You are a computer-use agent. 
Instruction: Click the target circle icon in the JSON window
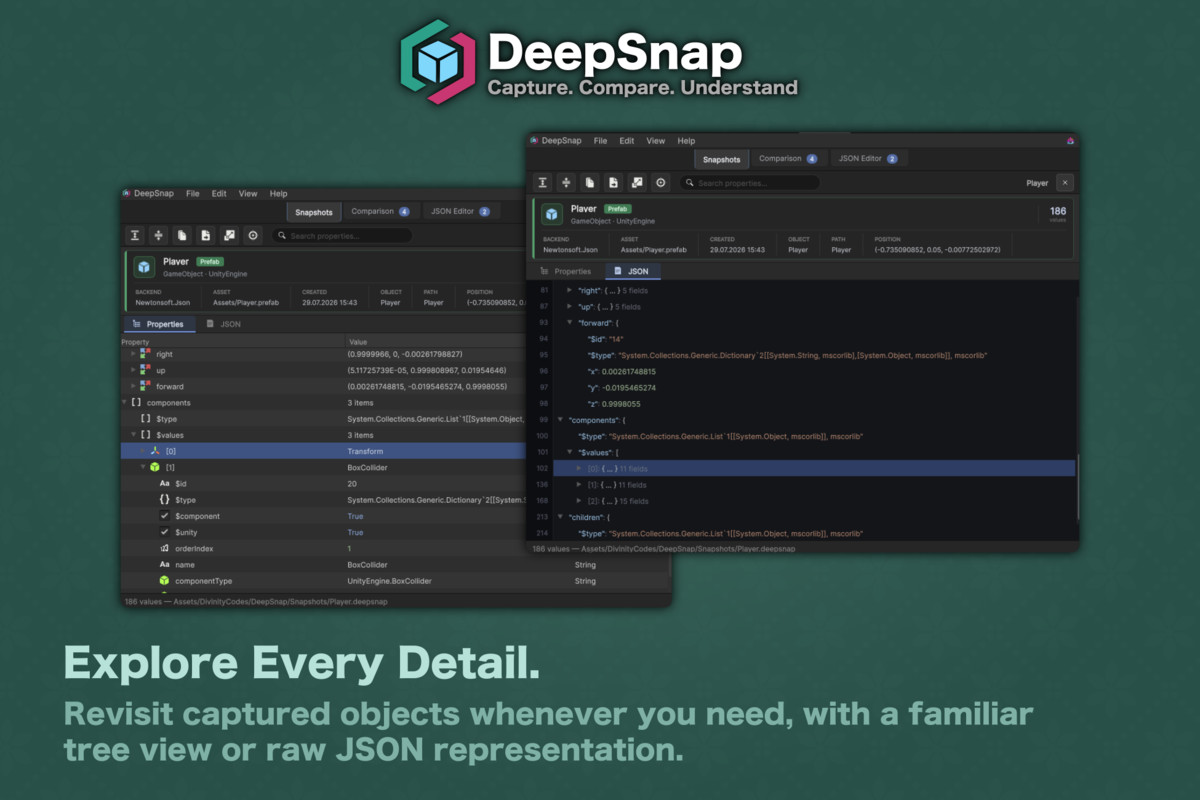(660, 183)
